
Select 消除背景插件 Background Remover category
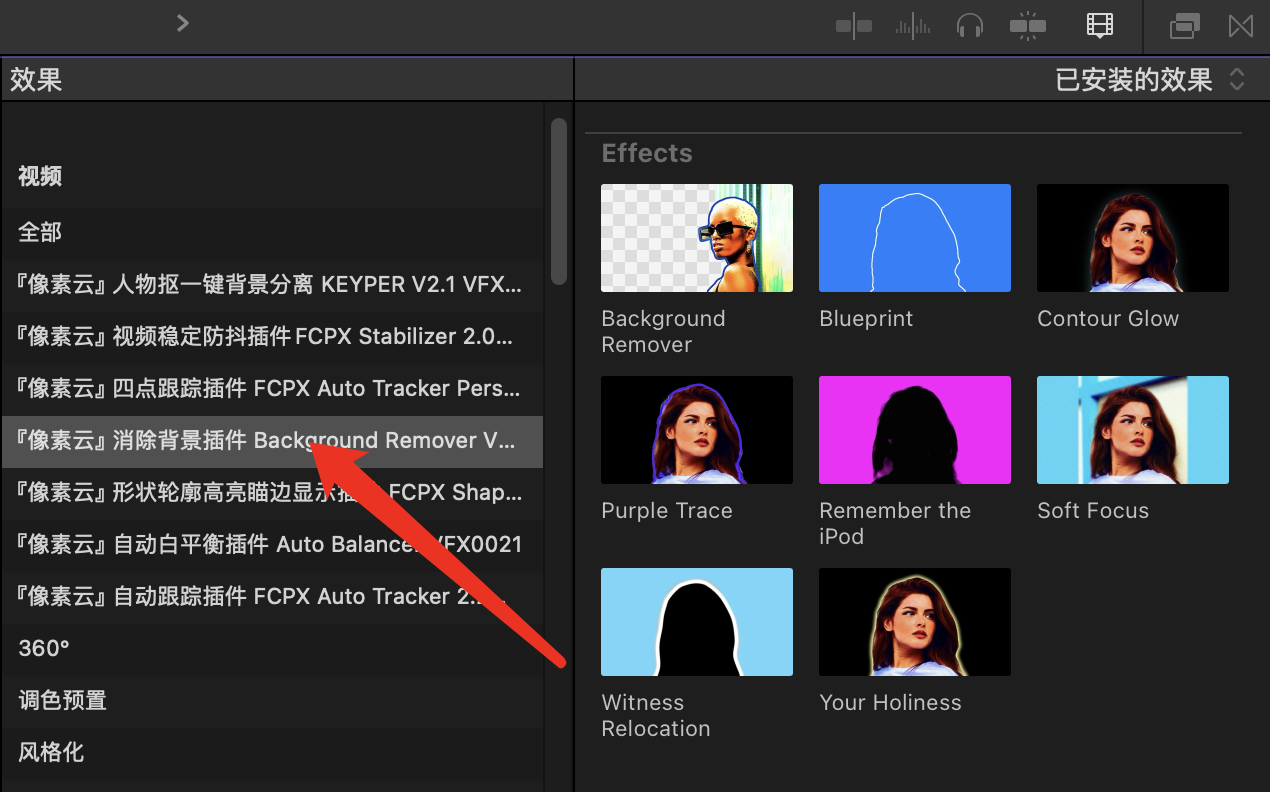pyautogui.click(x=272, y=441)
